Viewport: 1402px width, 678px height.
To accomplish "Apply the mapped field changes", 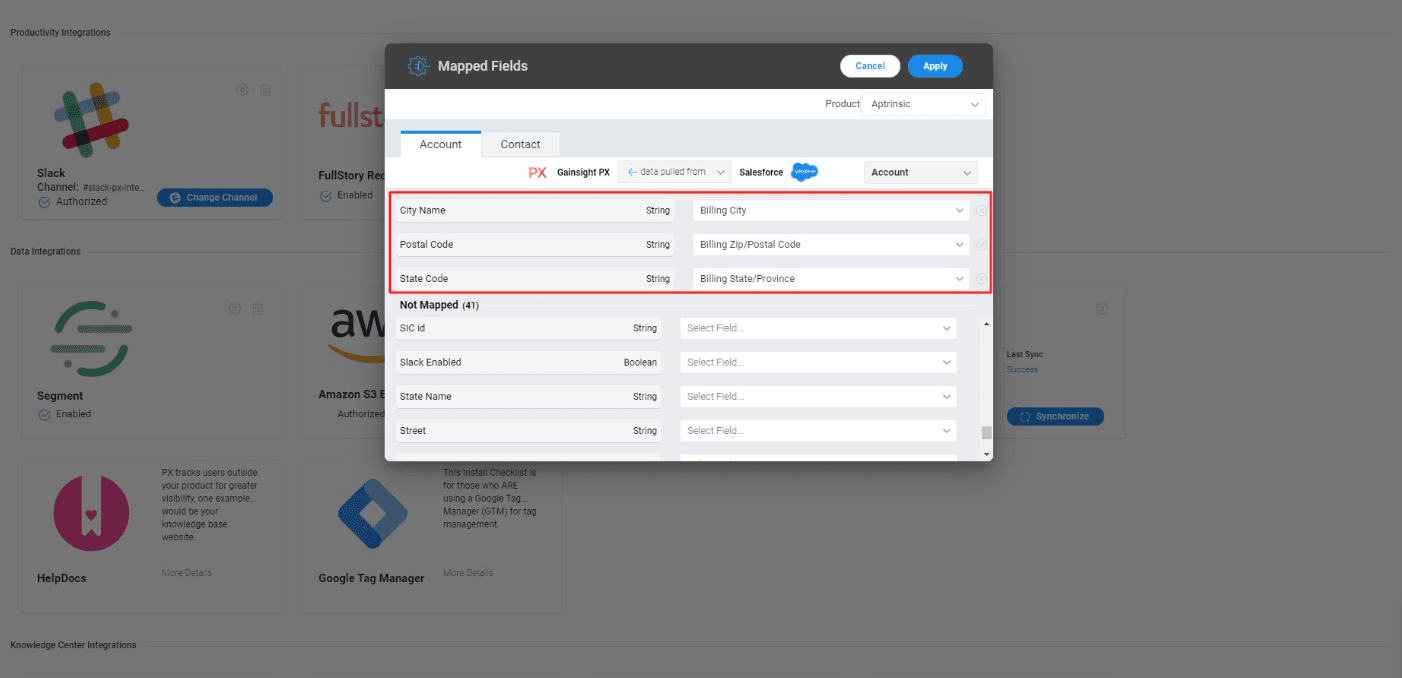I will tap(935, 66).
